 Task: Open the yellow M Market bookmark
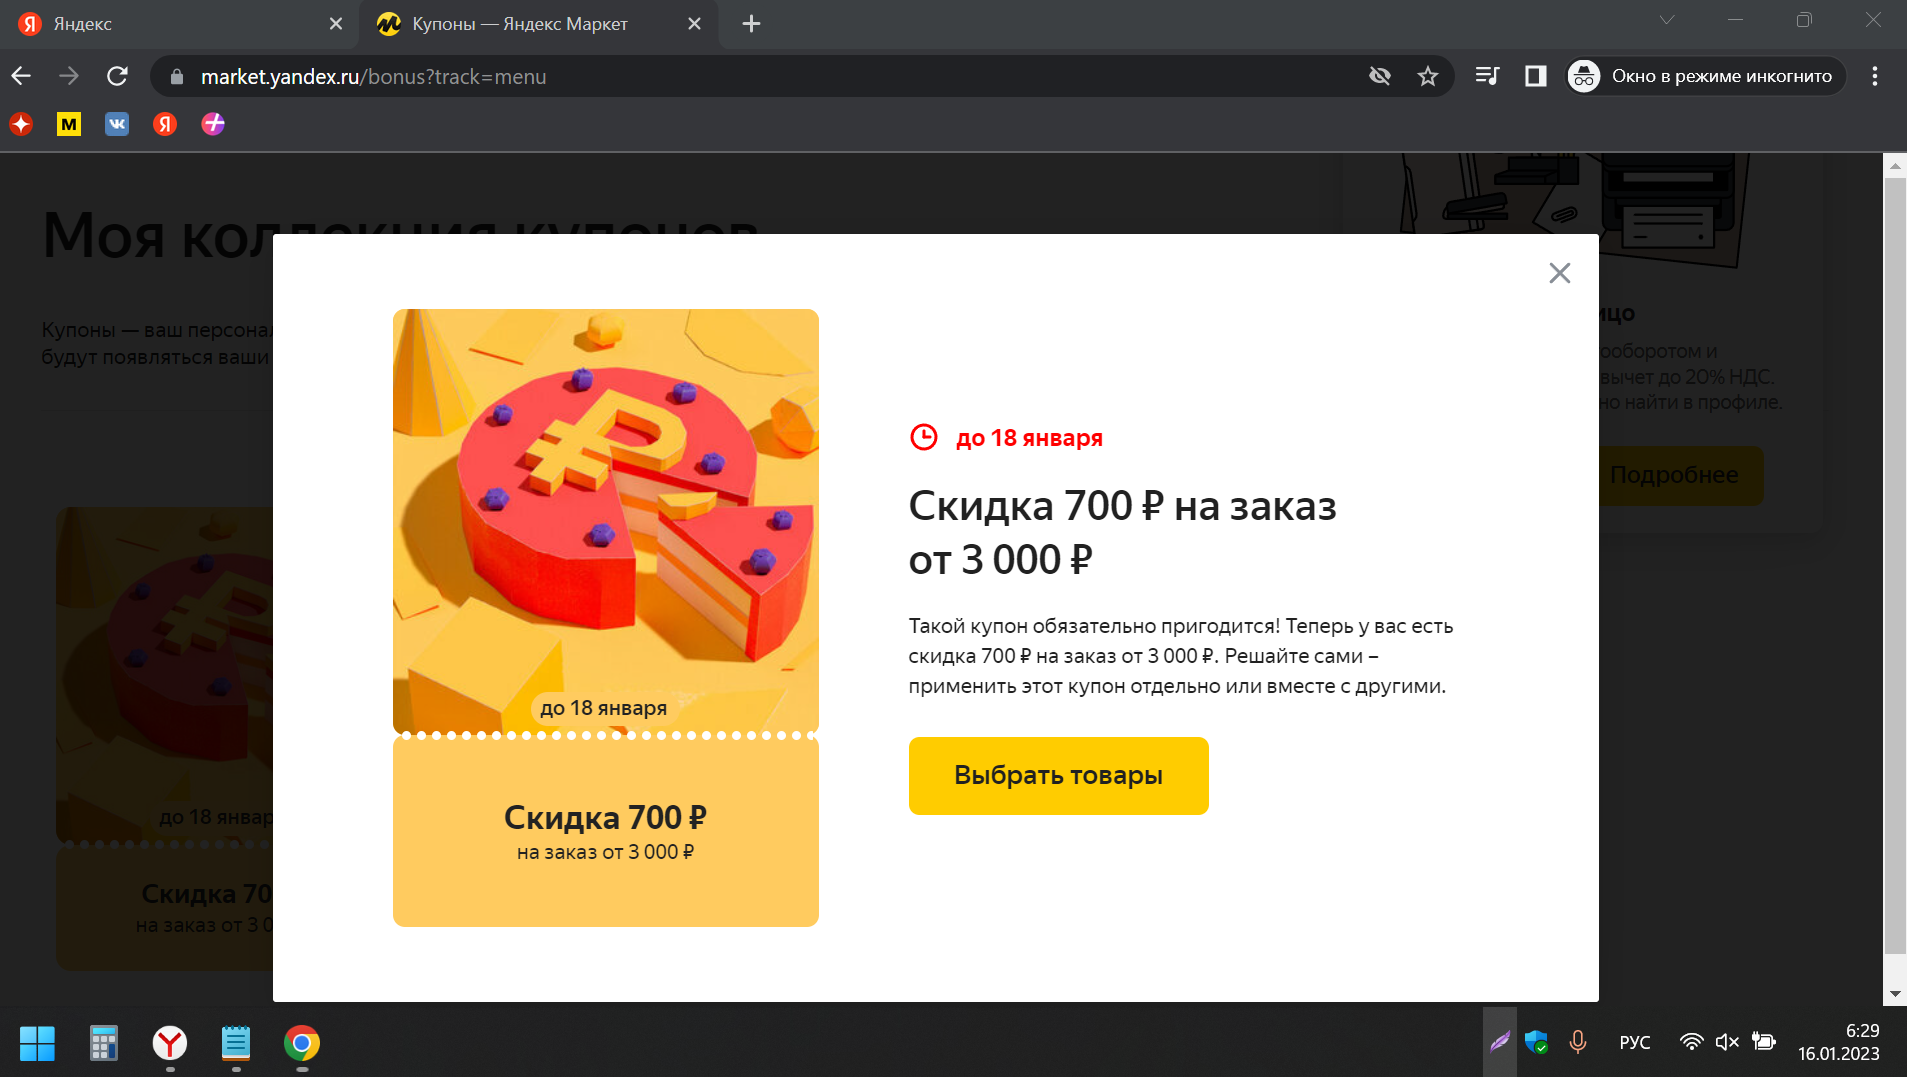[69, 124]
